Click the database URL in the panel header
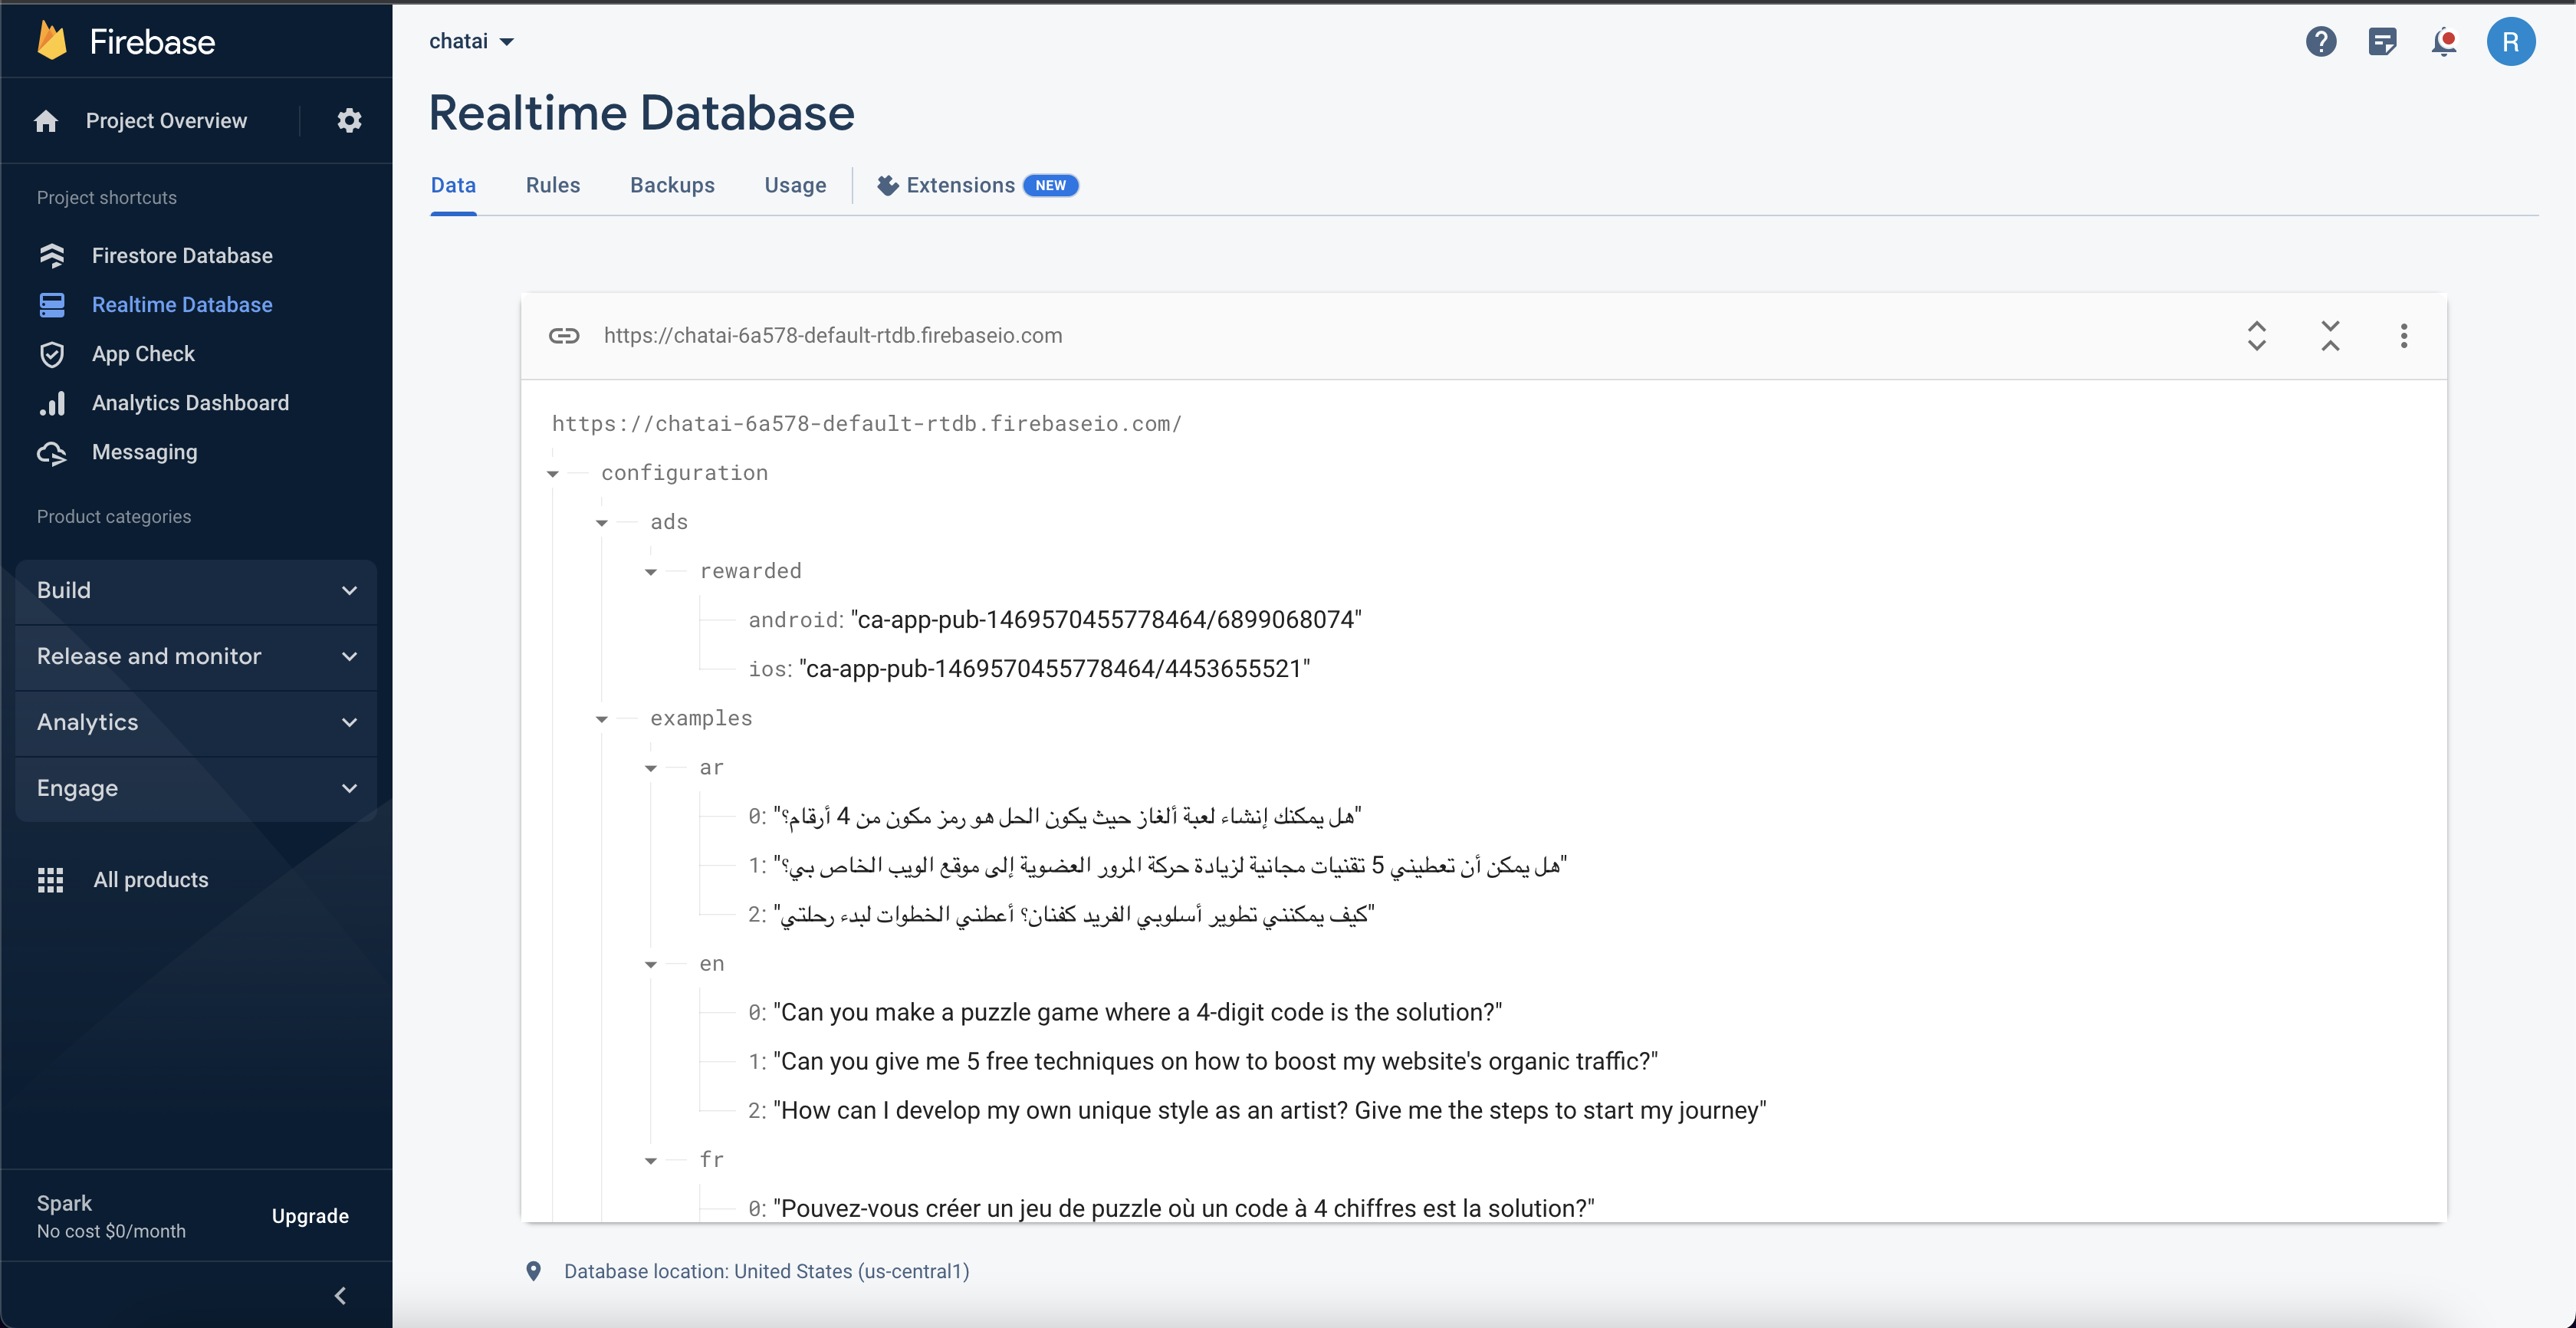Image resolution: width=2576 pixels, height=1328 pixels. (833, 336)
